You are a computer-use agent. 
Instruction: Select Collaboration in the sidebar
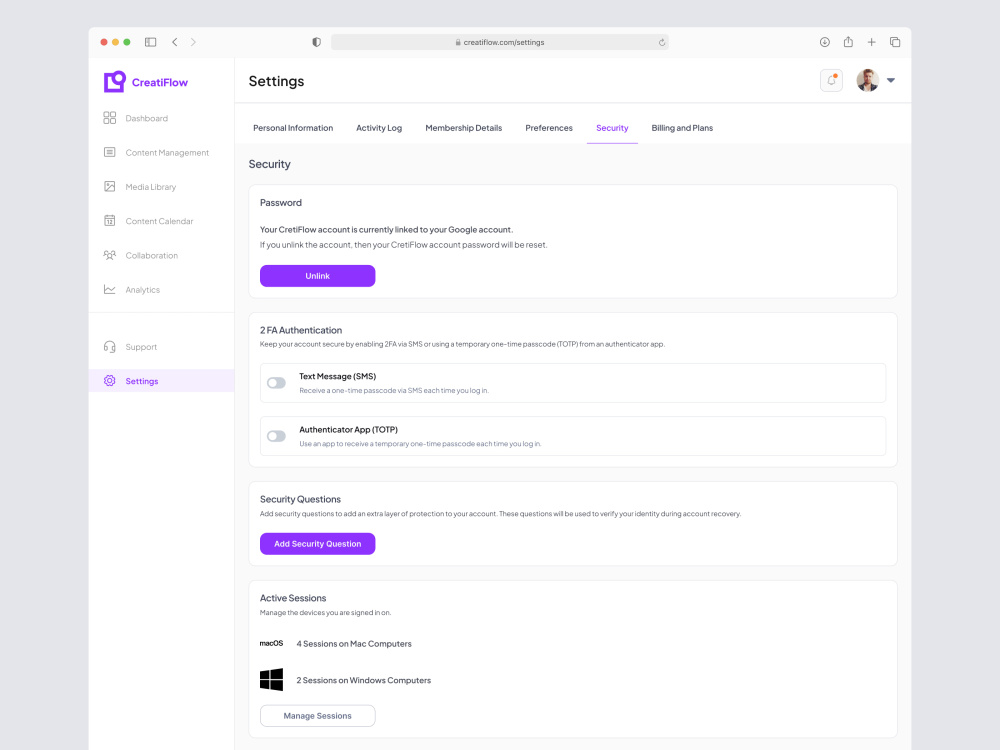pos(140,255)
